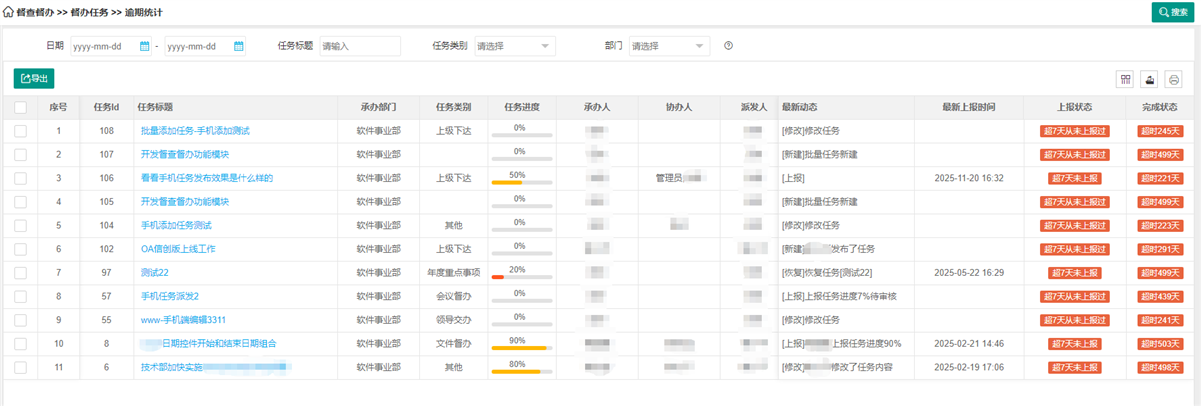Open the 测试22 task link
The height and width of the screenshot is (406, 1201).
pos(155,272)
